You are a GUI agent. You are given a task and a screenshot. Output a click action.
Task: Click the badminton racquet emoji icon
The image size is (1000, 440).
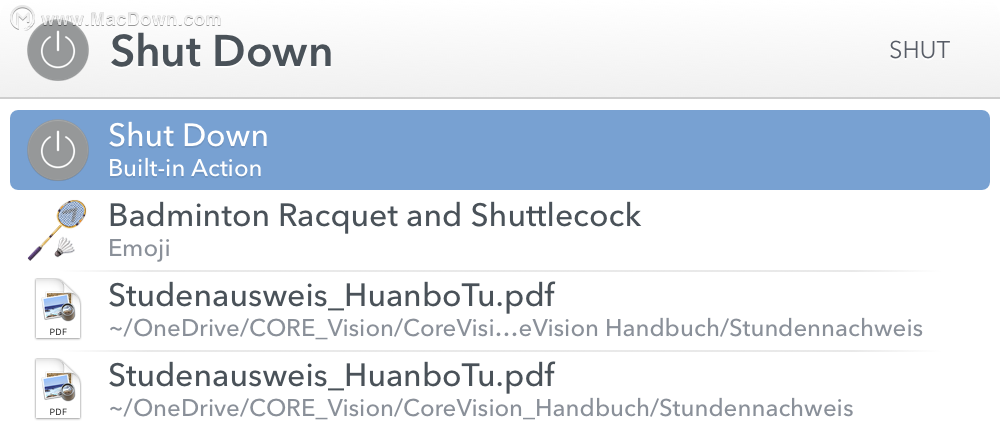pos(56,230)
